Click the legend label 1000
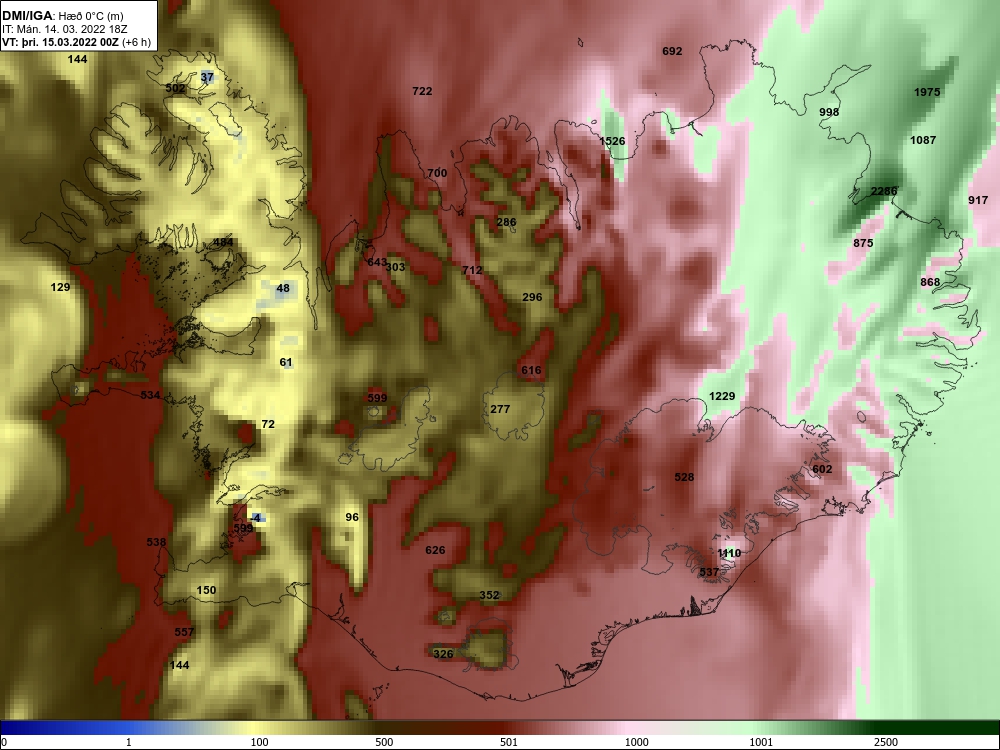This screenshot has height=750, width=1000. [636, 742]
